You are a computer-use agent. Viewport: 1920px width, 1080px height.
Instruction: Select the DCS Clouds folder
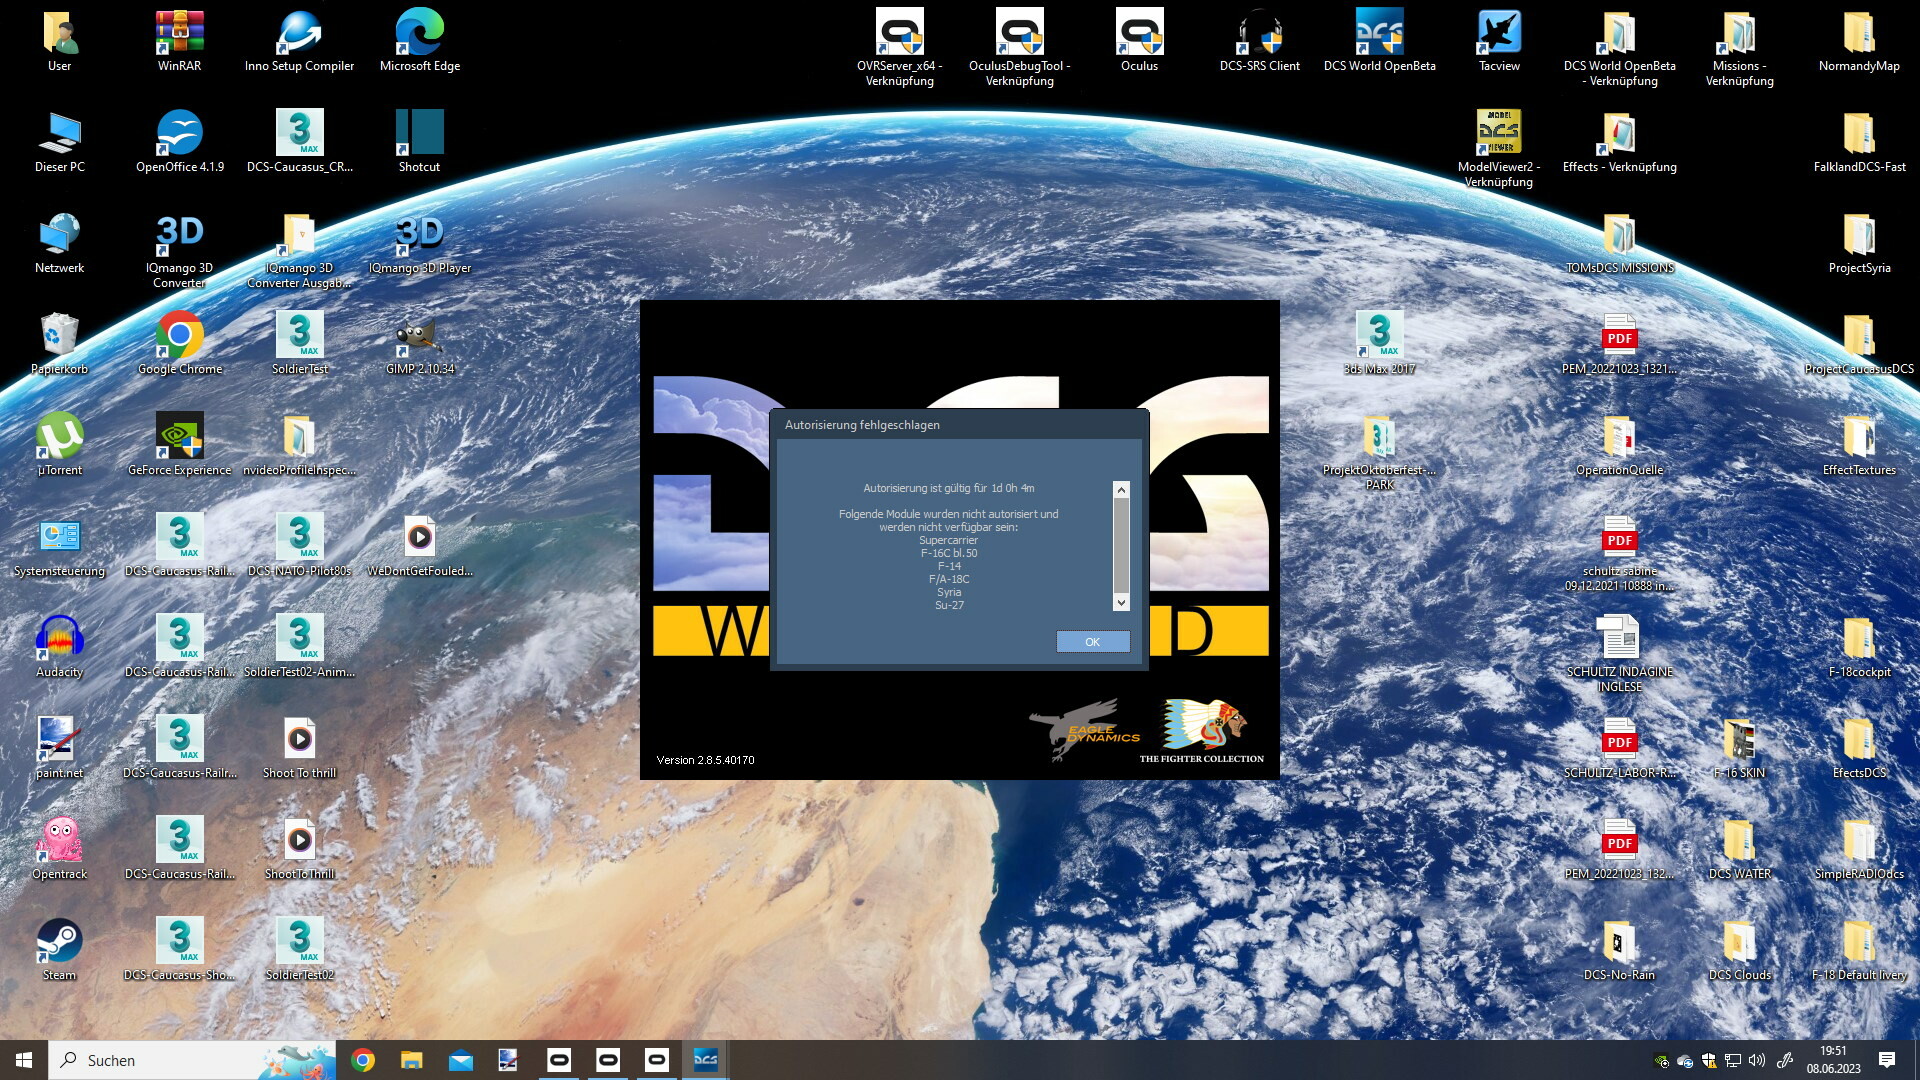1740,950
